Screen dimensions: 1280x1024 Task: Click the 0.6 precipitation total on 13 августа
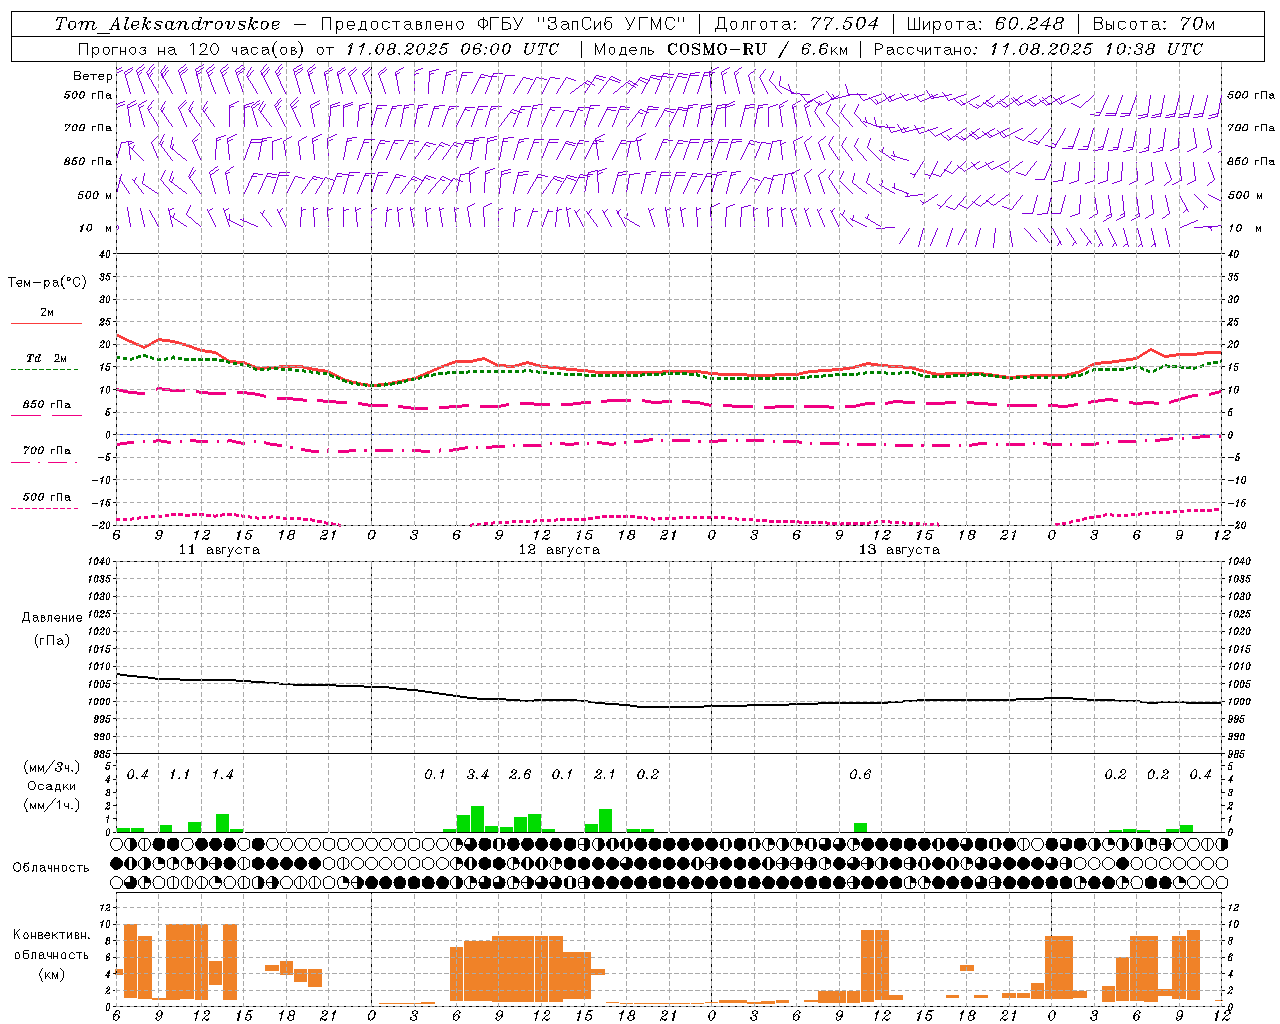click(x=860, y=775)
